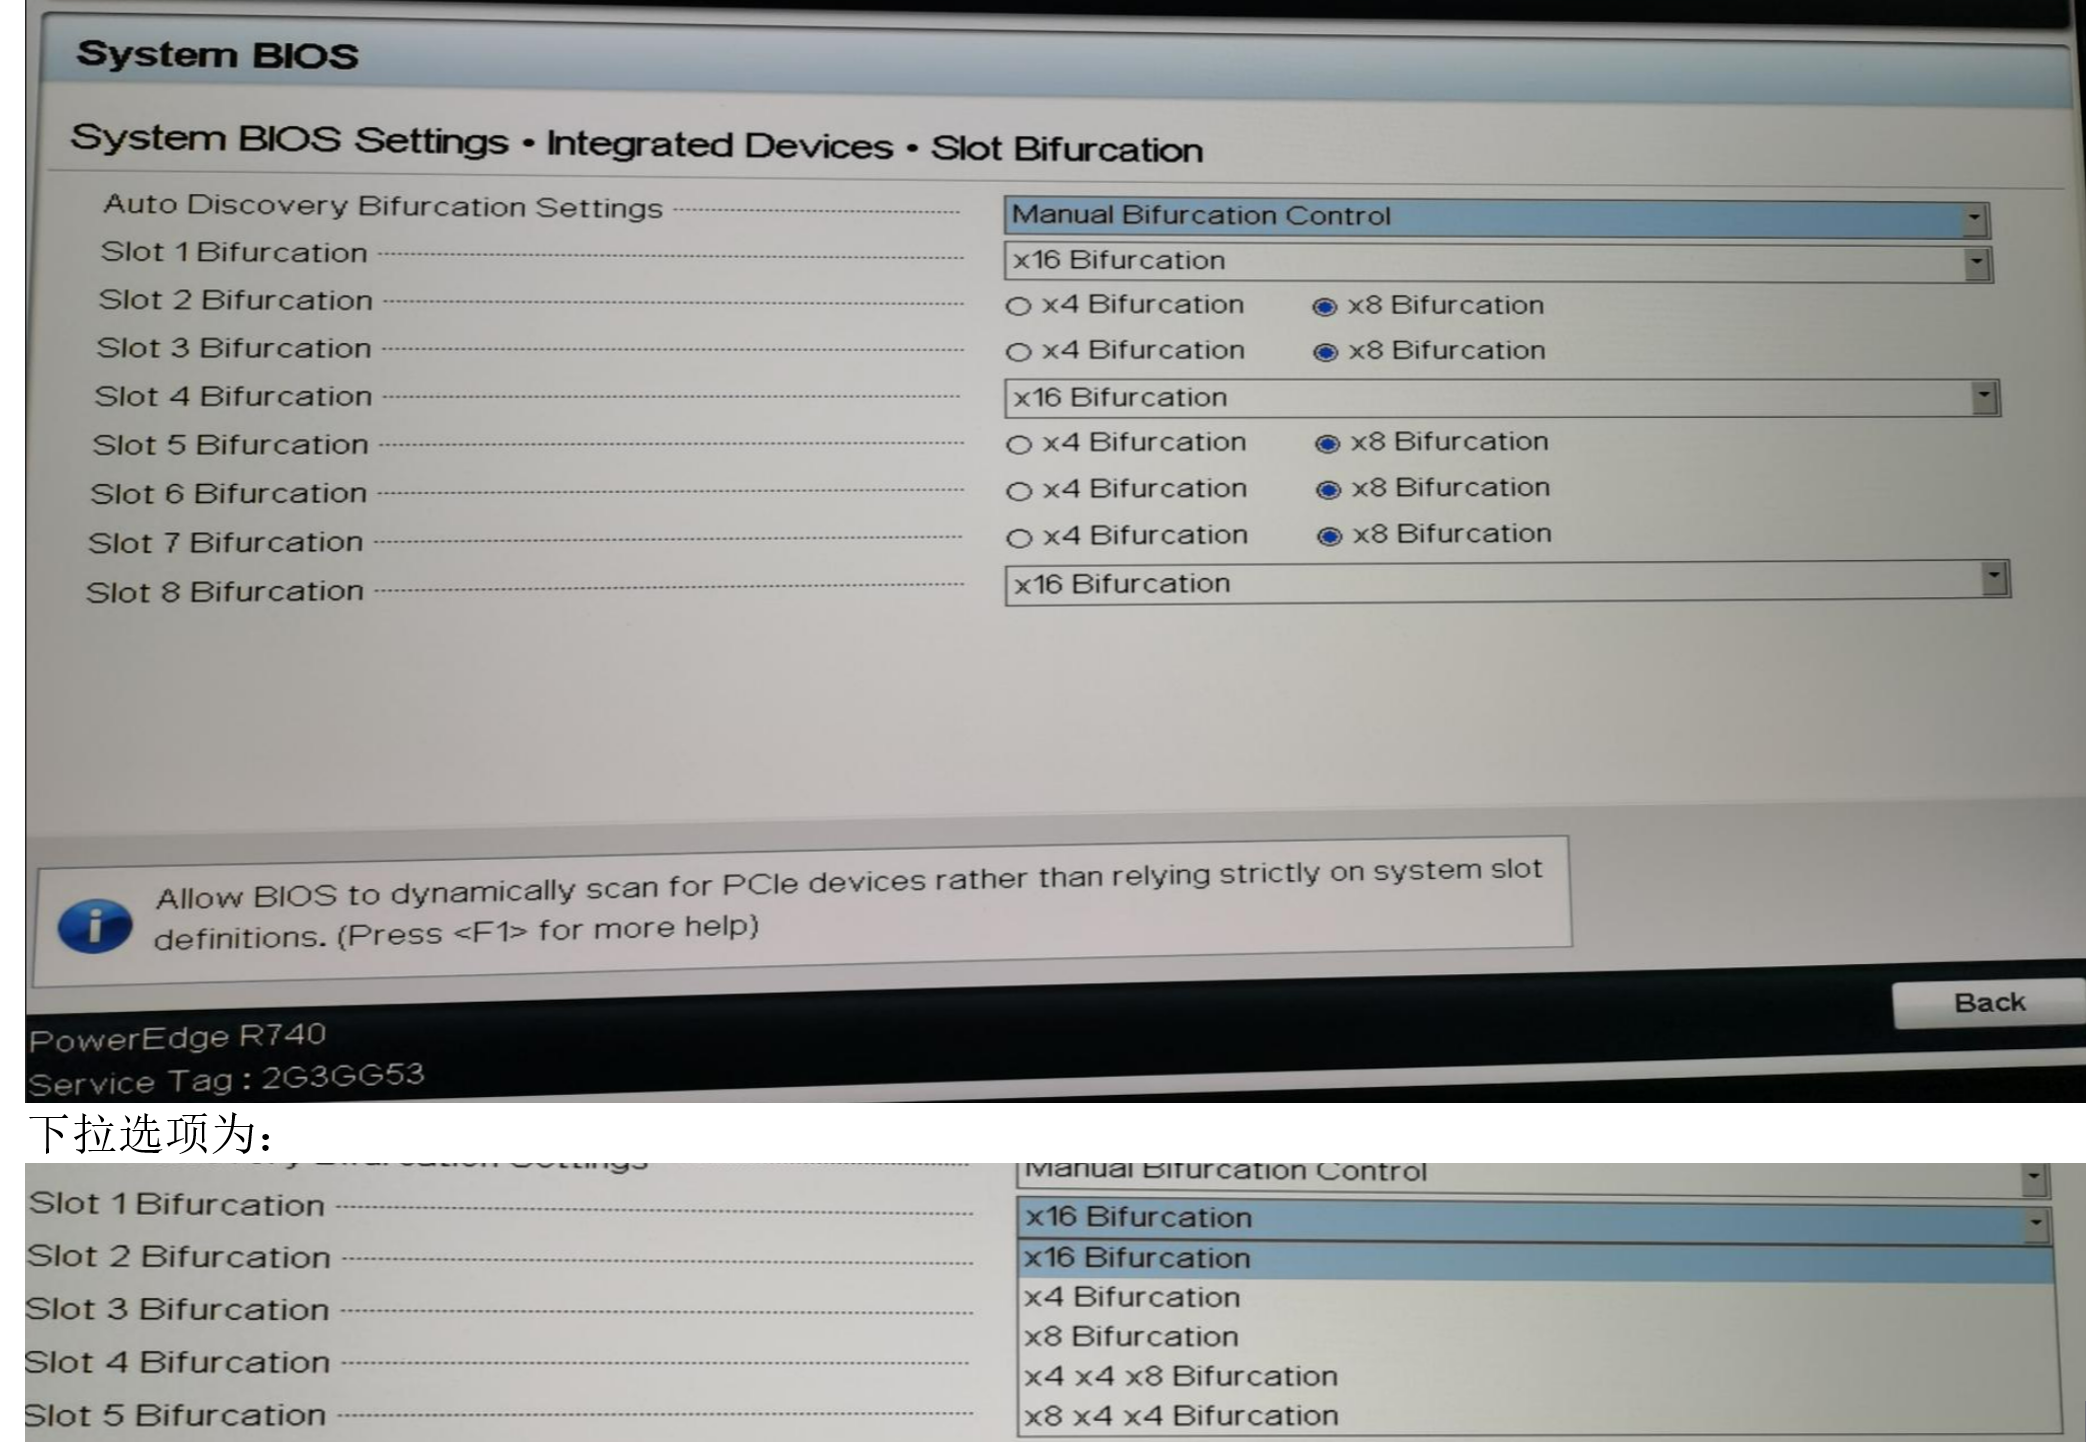Click the Slot 6 Bifurcation label

(228, 493)
